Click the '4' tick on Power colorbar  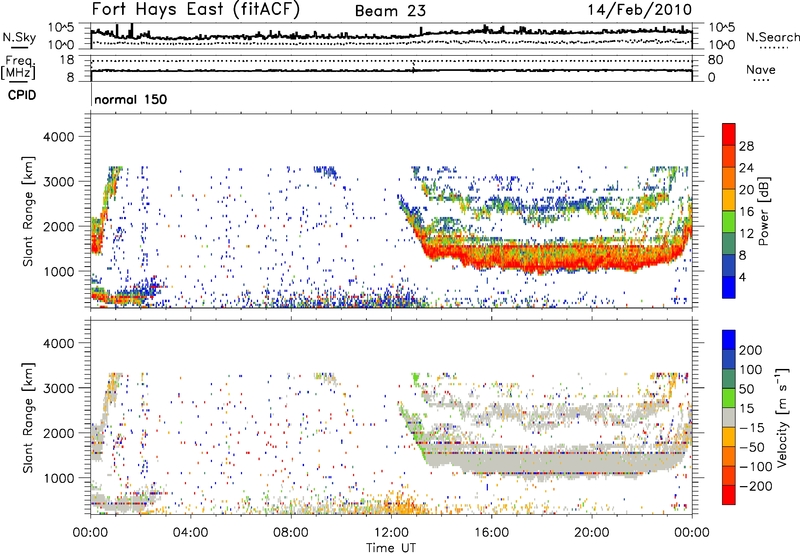(742, 277)
